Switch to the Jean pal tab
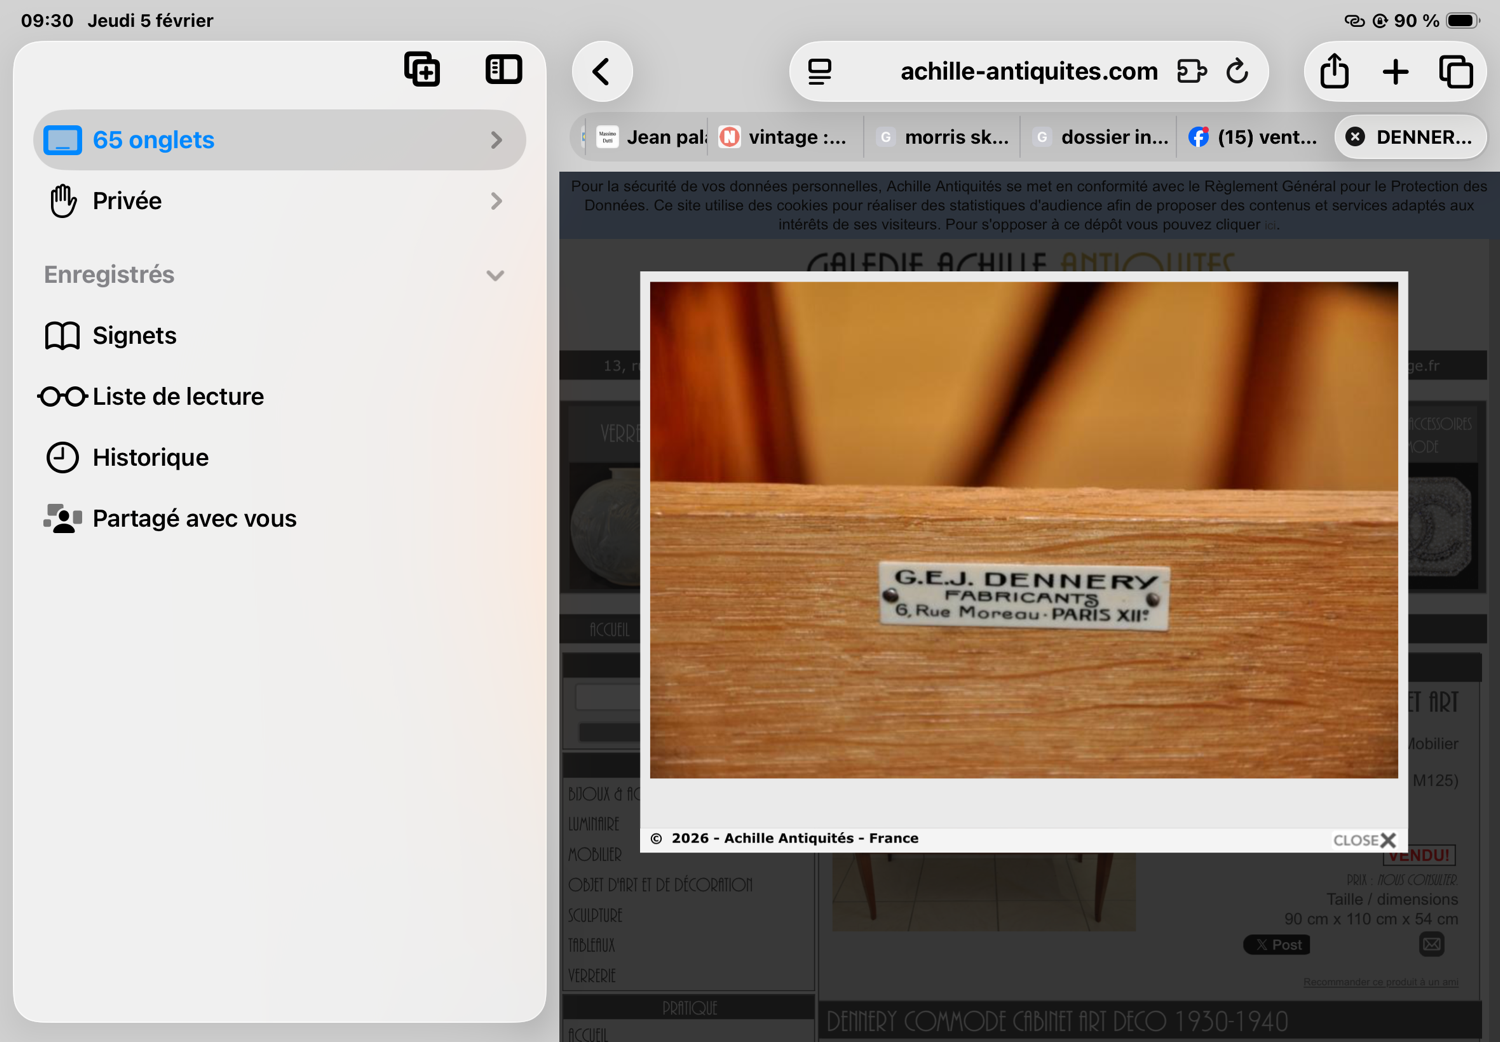 648,137
